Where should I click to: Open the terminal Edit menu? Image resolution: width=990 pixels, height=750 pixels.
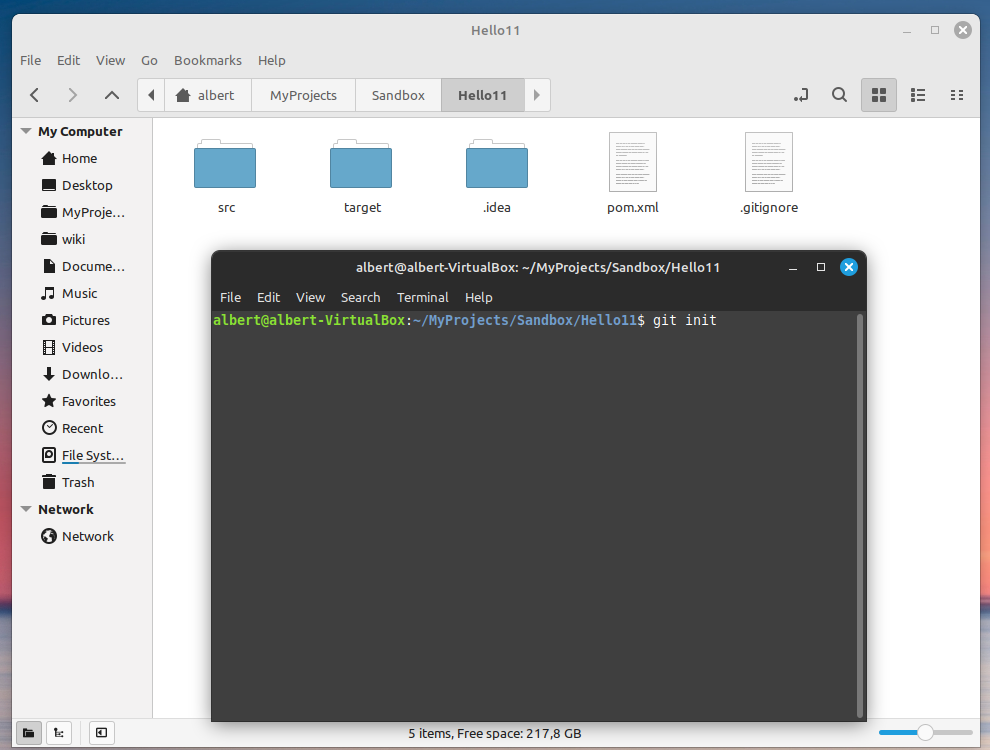point(268,297)
